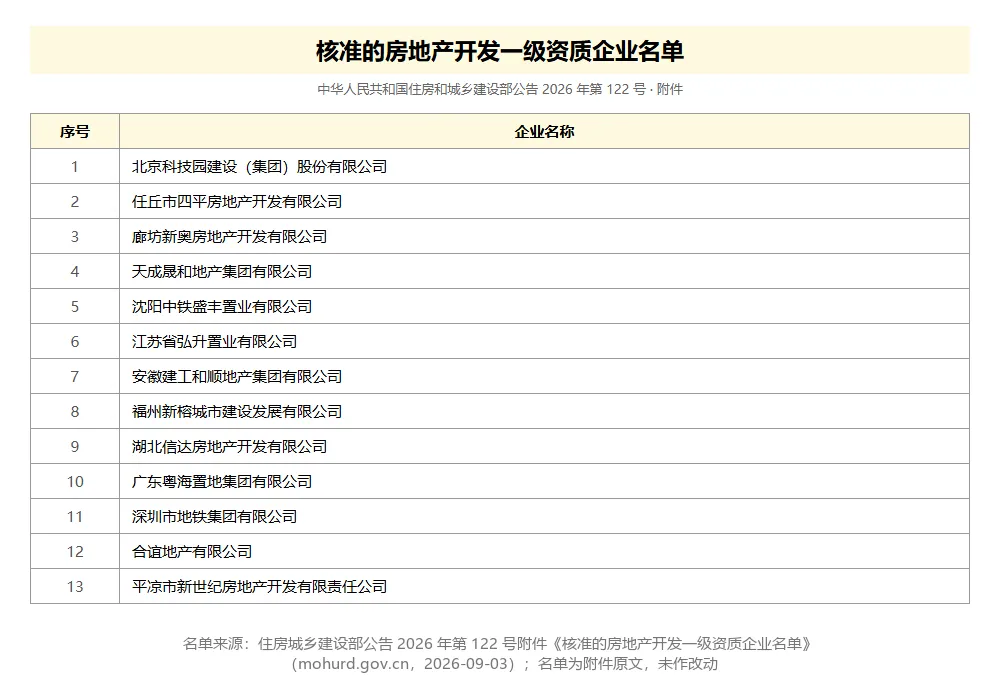This screenshot has height=675, width=1000.
Task: Click serial number 10 cell
Action: [x=75, y=482]
